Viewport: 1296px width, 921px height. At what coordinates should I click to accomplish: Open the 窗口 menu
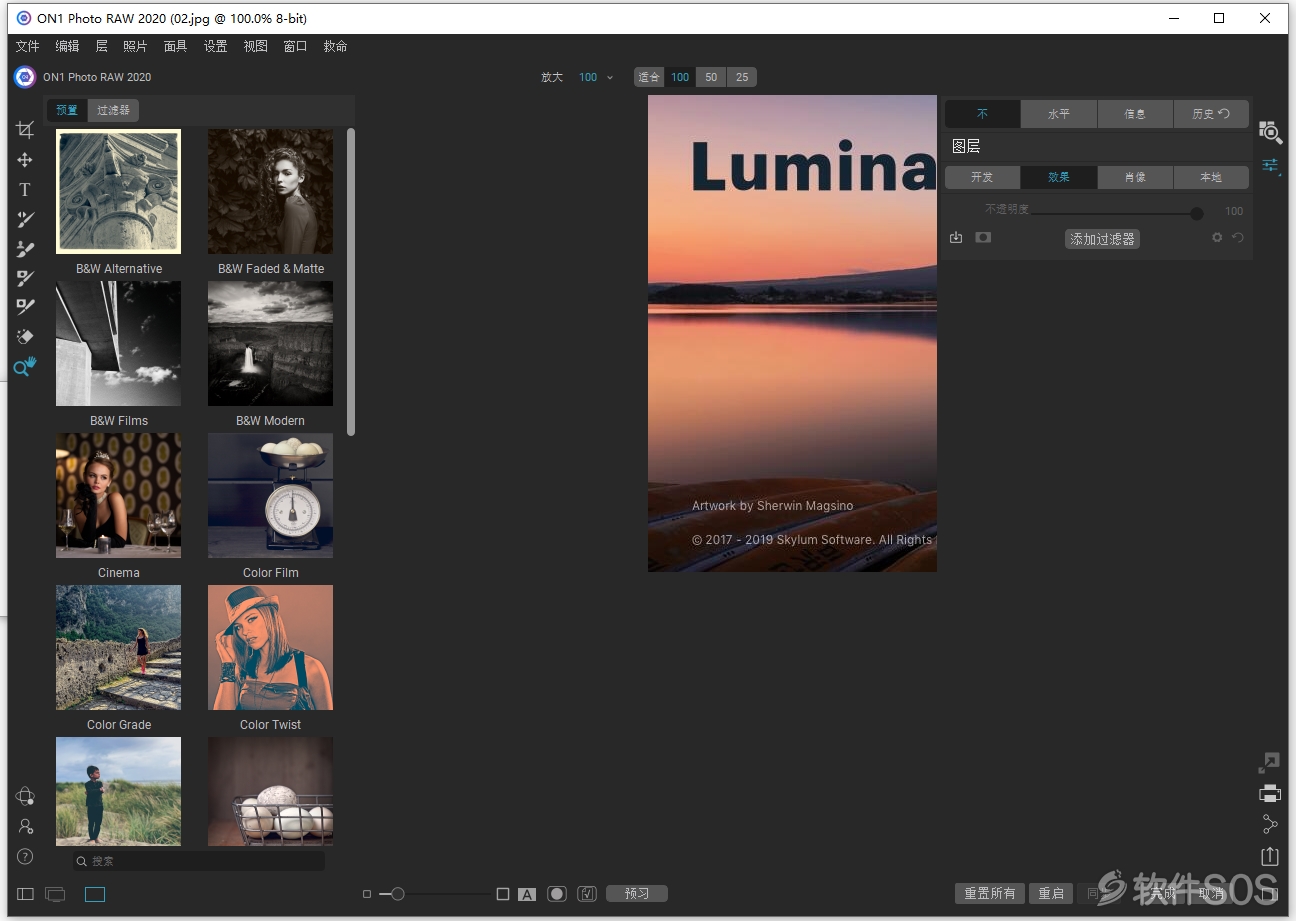[295, 46]
